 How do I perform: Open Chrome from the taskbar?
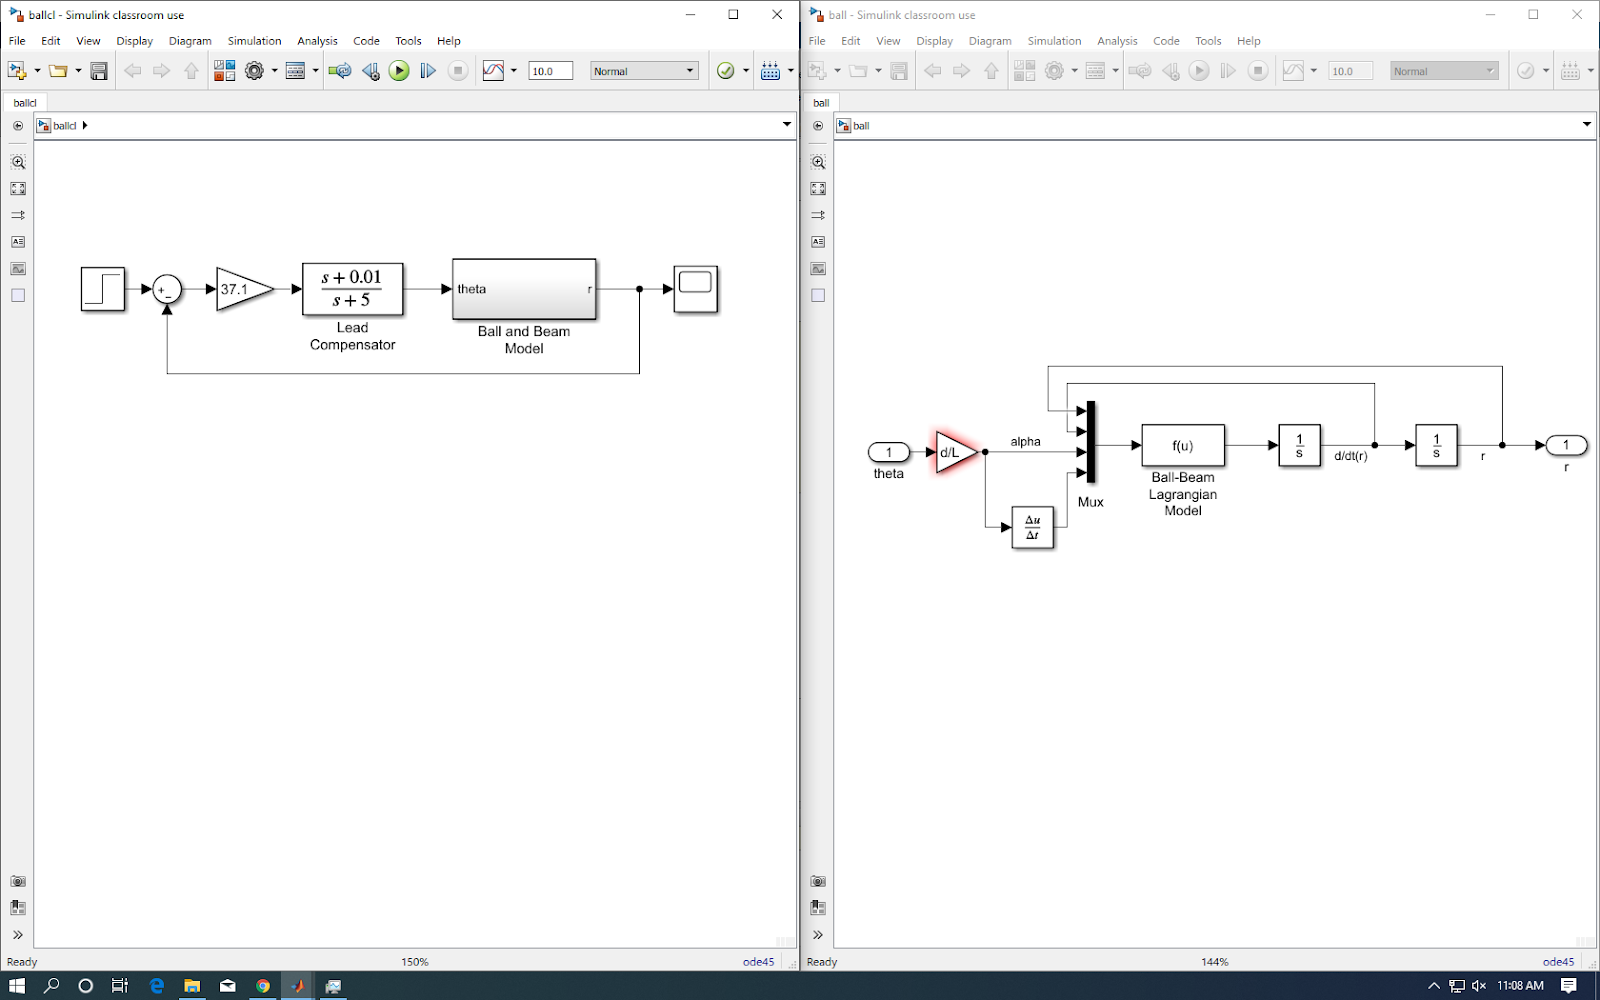[262, 986]
